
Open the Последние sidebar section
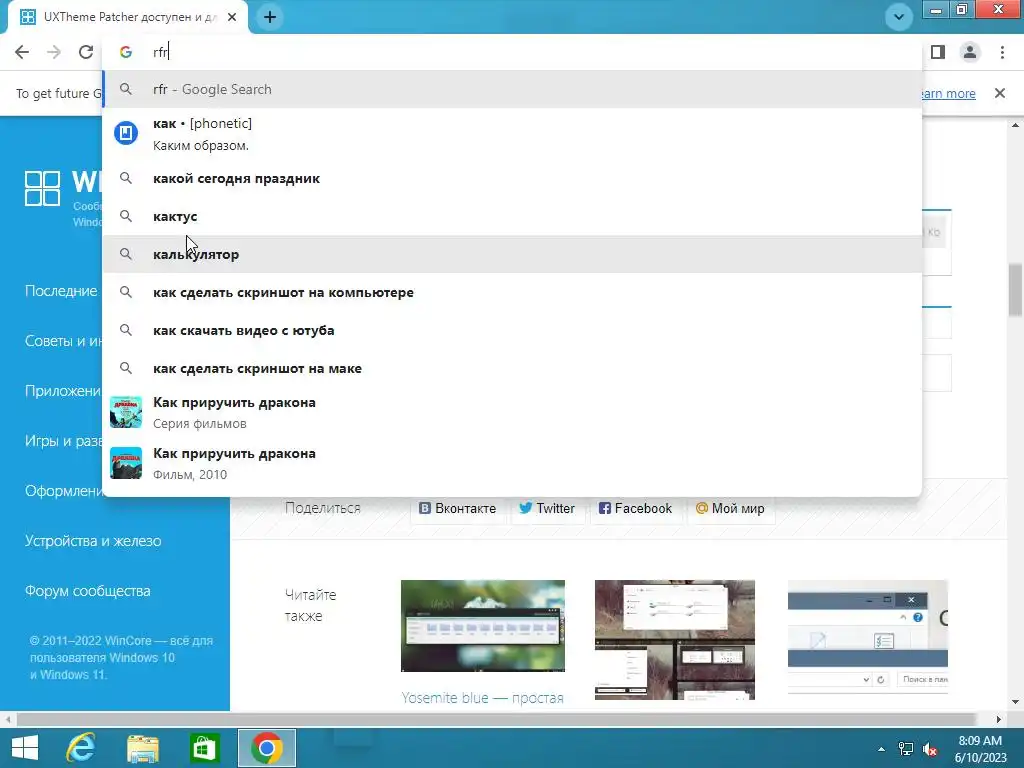(x=61, y=291)
